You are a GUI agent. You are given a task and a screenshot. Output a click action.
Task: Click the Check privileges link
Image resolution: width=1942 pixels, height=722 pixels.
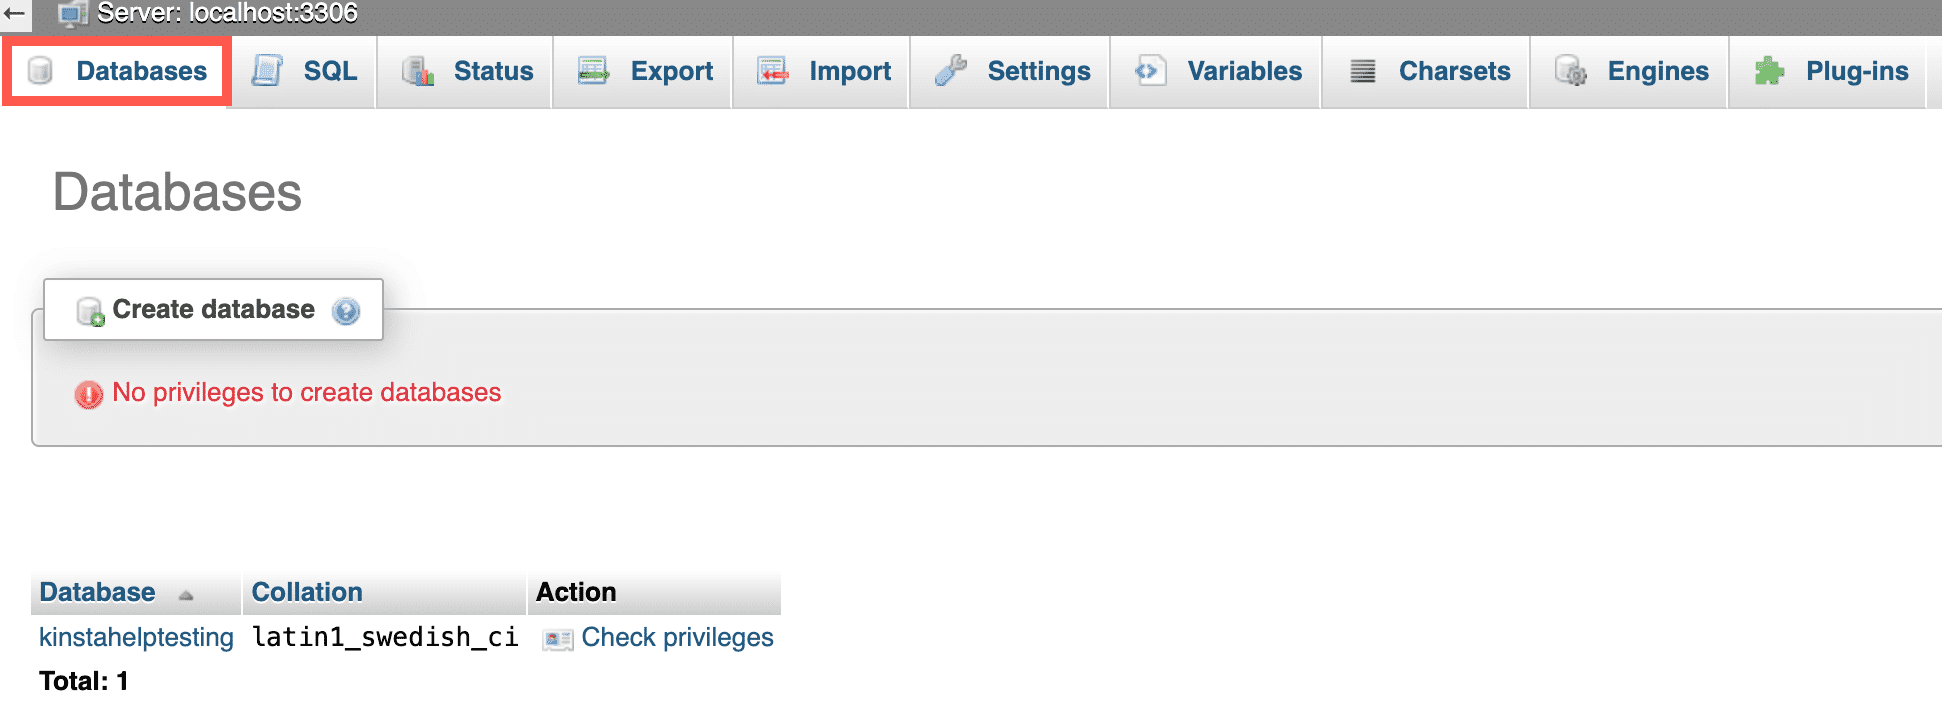pyautogui.click(x=677, y=637)
